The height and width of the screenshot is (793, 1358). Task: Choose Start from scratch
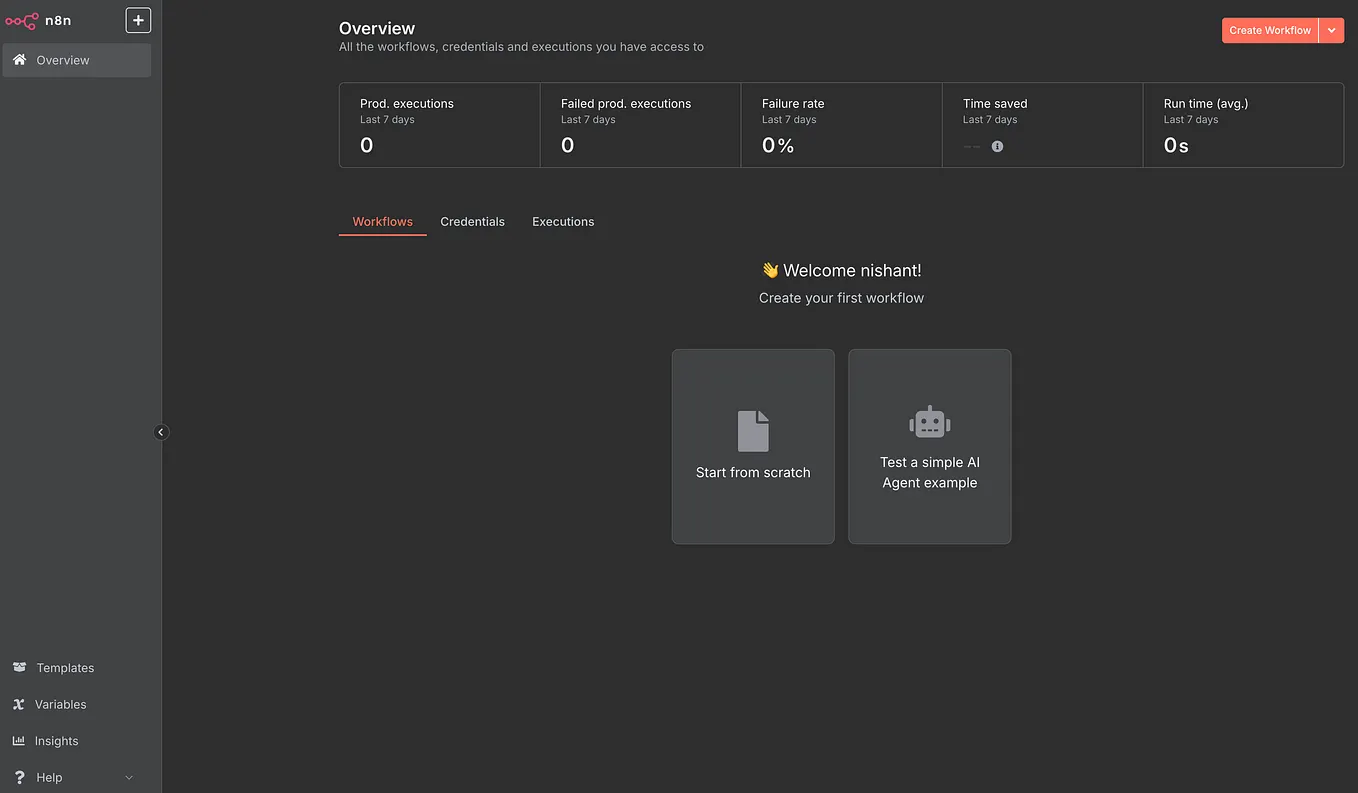(753, 446)
